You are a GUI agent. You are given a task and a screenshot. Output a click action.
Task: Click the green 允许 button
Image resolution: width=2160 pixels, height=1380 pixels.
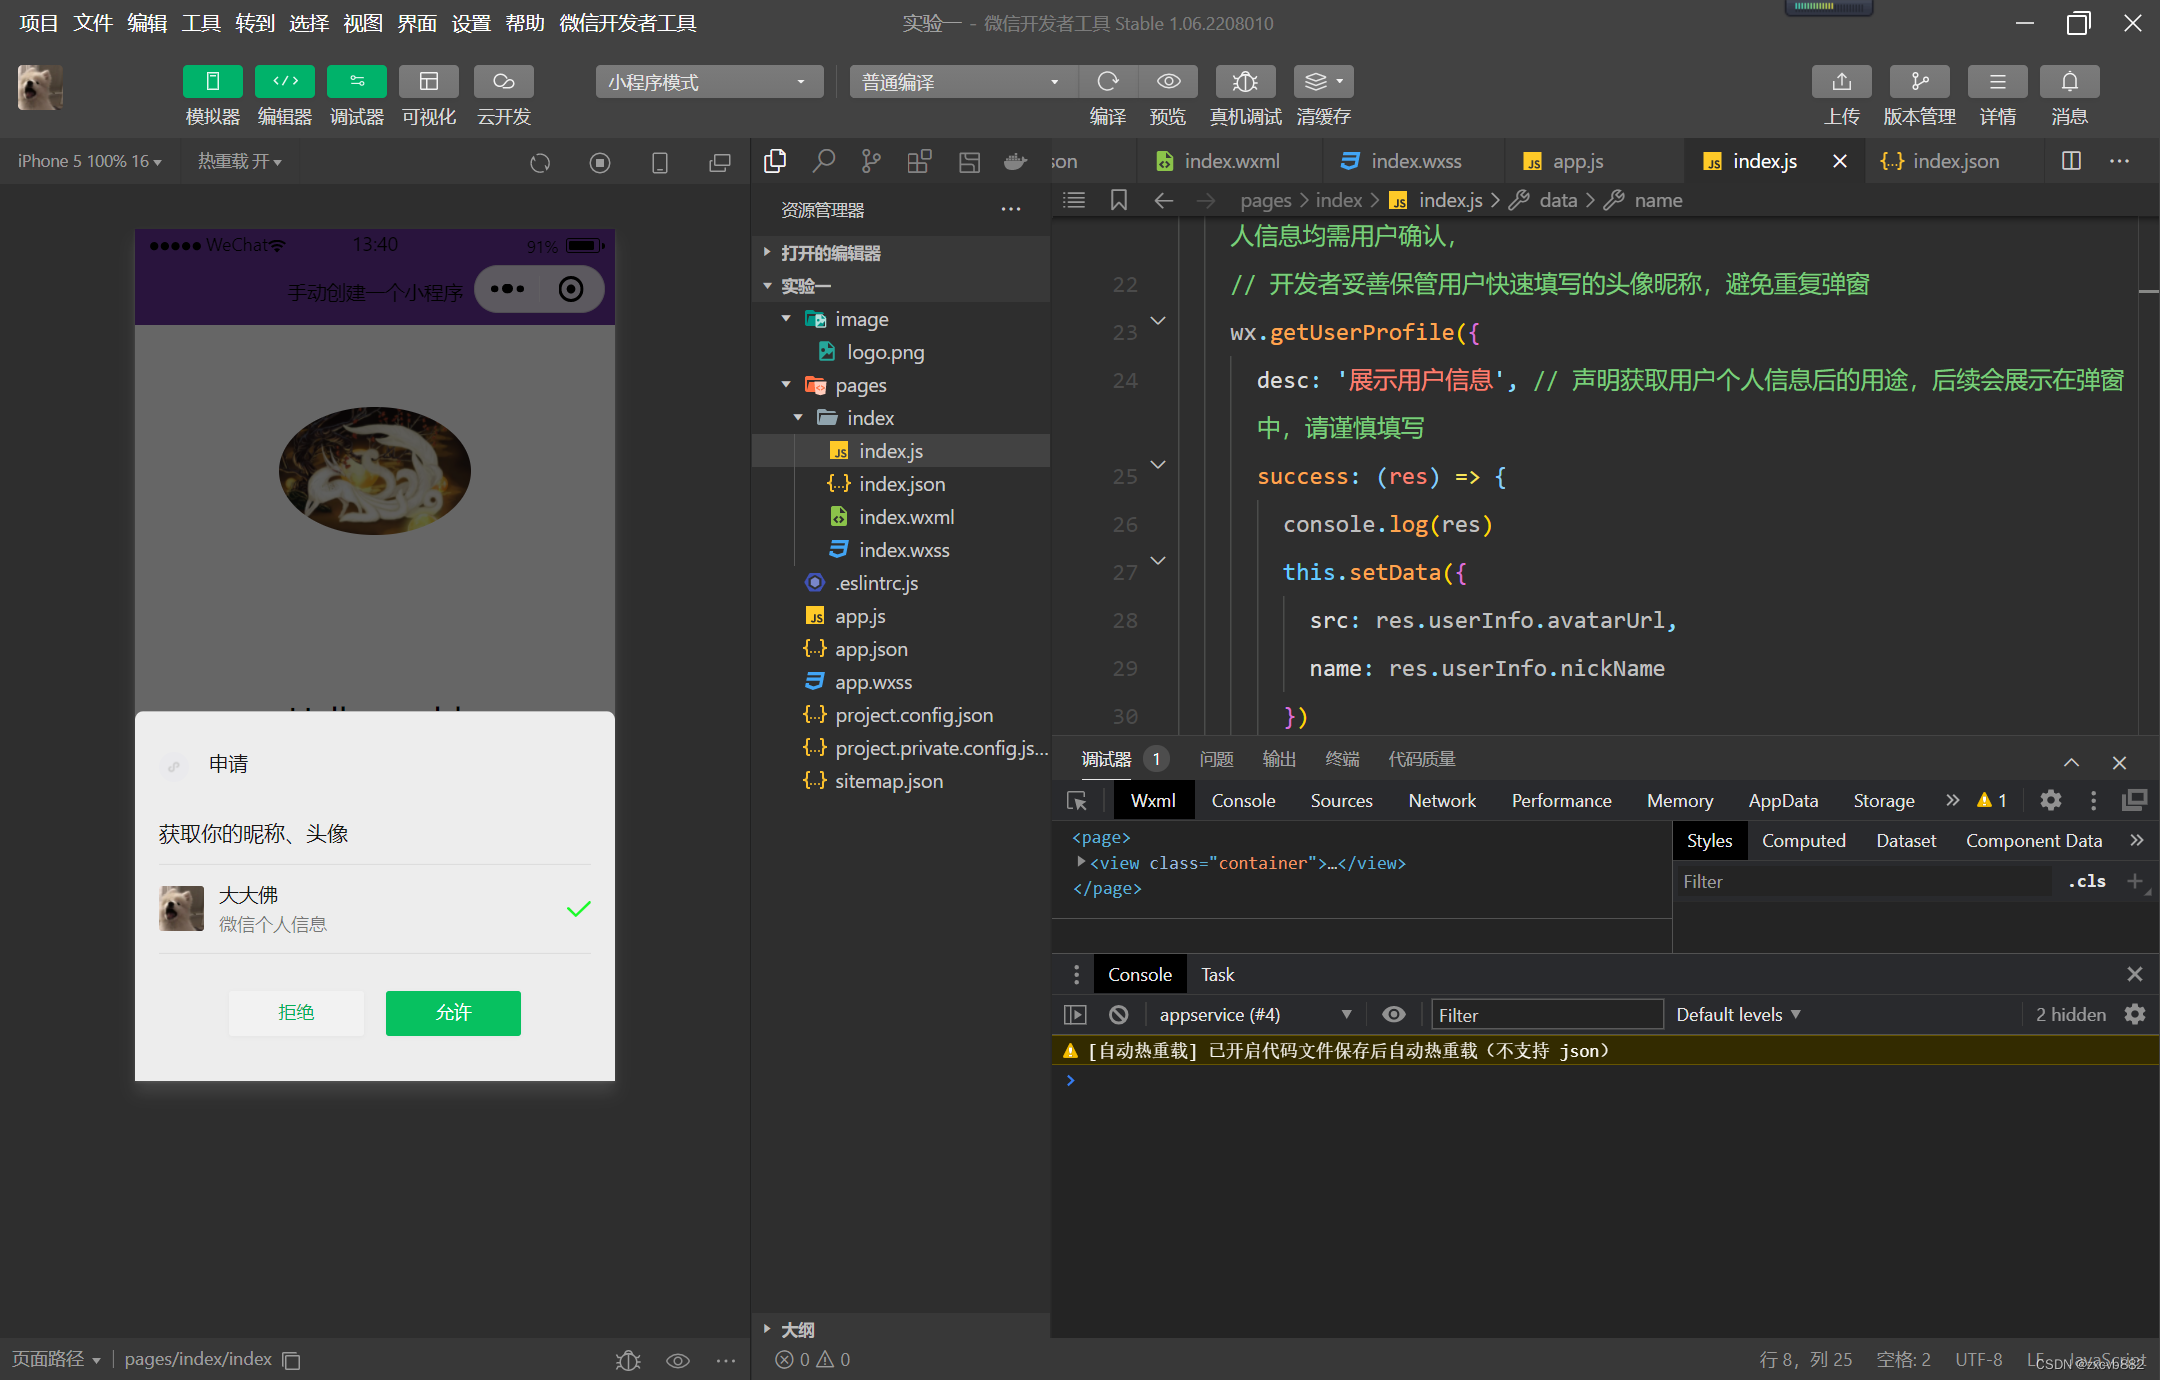coord(453,1013)
